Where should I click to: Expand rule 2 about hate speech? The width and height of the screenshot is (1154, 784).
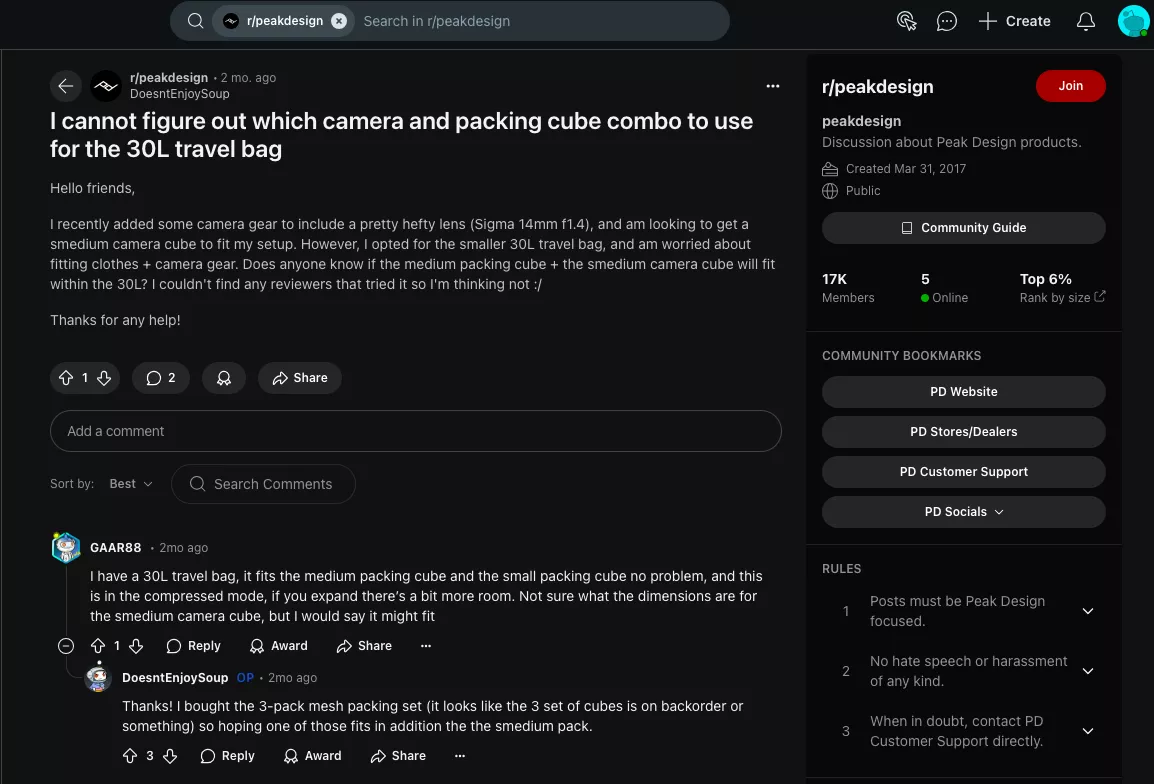pyautogui.click(x=1088, y=671)
